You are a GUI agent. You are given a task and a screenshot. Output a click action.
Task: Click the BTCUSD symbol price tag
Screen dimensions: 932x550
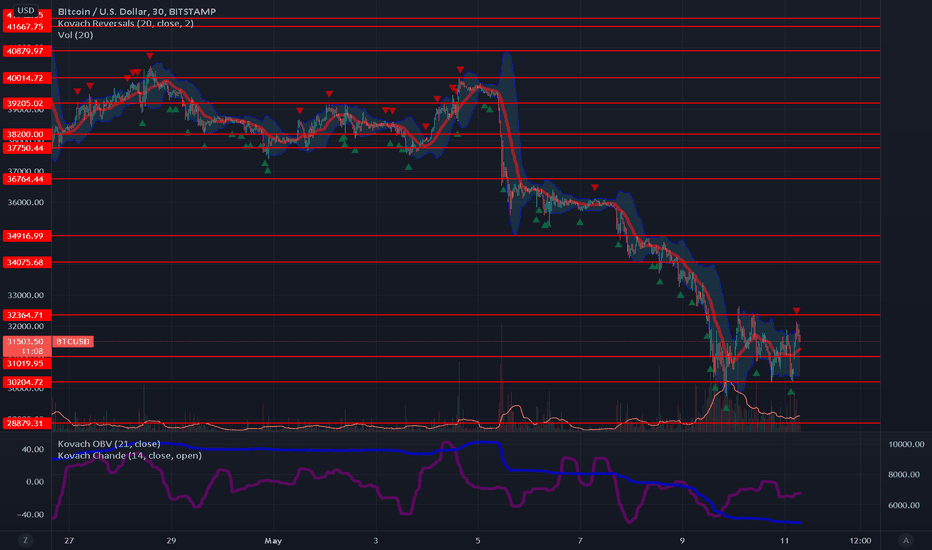coord(73,341)
